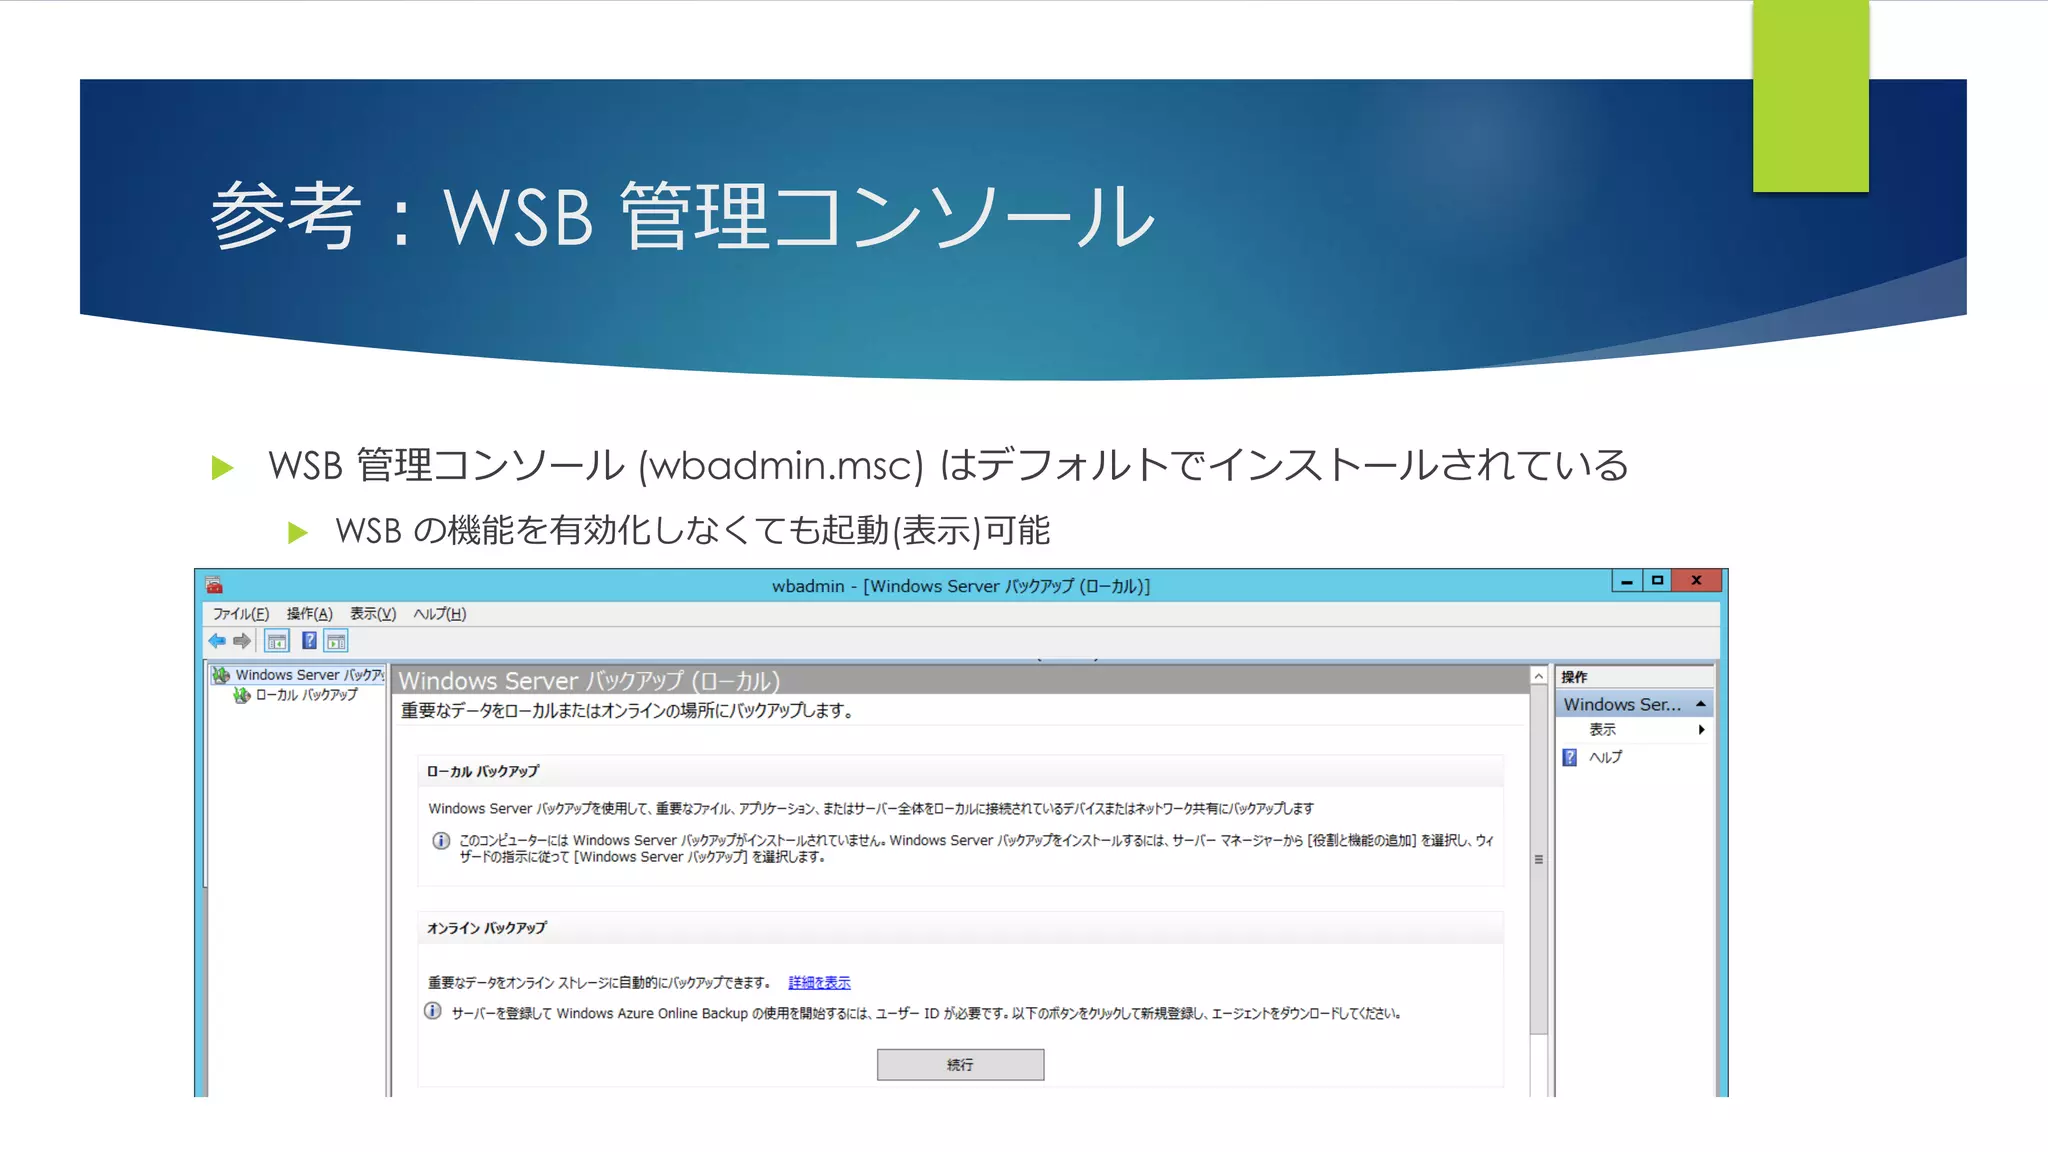Close the wbadmin window
The height and width of the screenshot is (1152, 2048).
[x=1697, y=581]
